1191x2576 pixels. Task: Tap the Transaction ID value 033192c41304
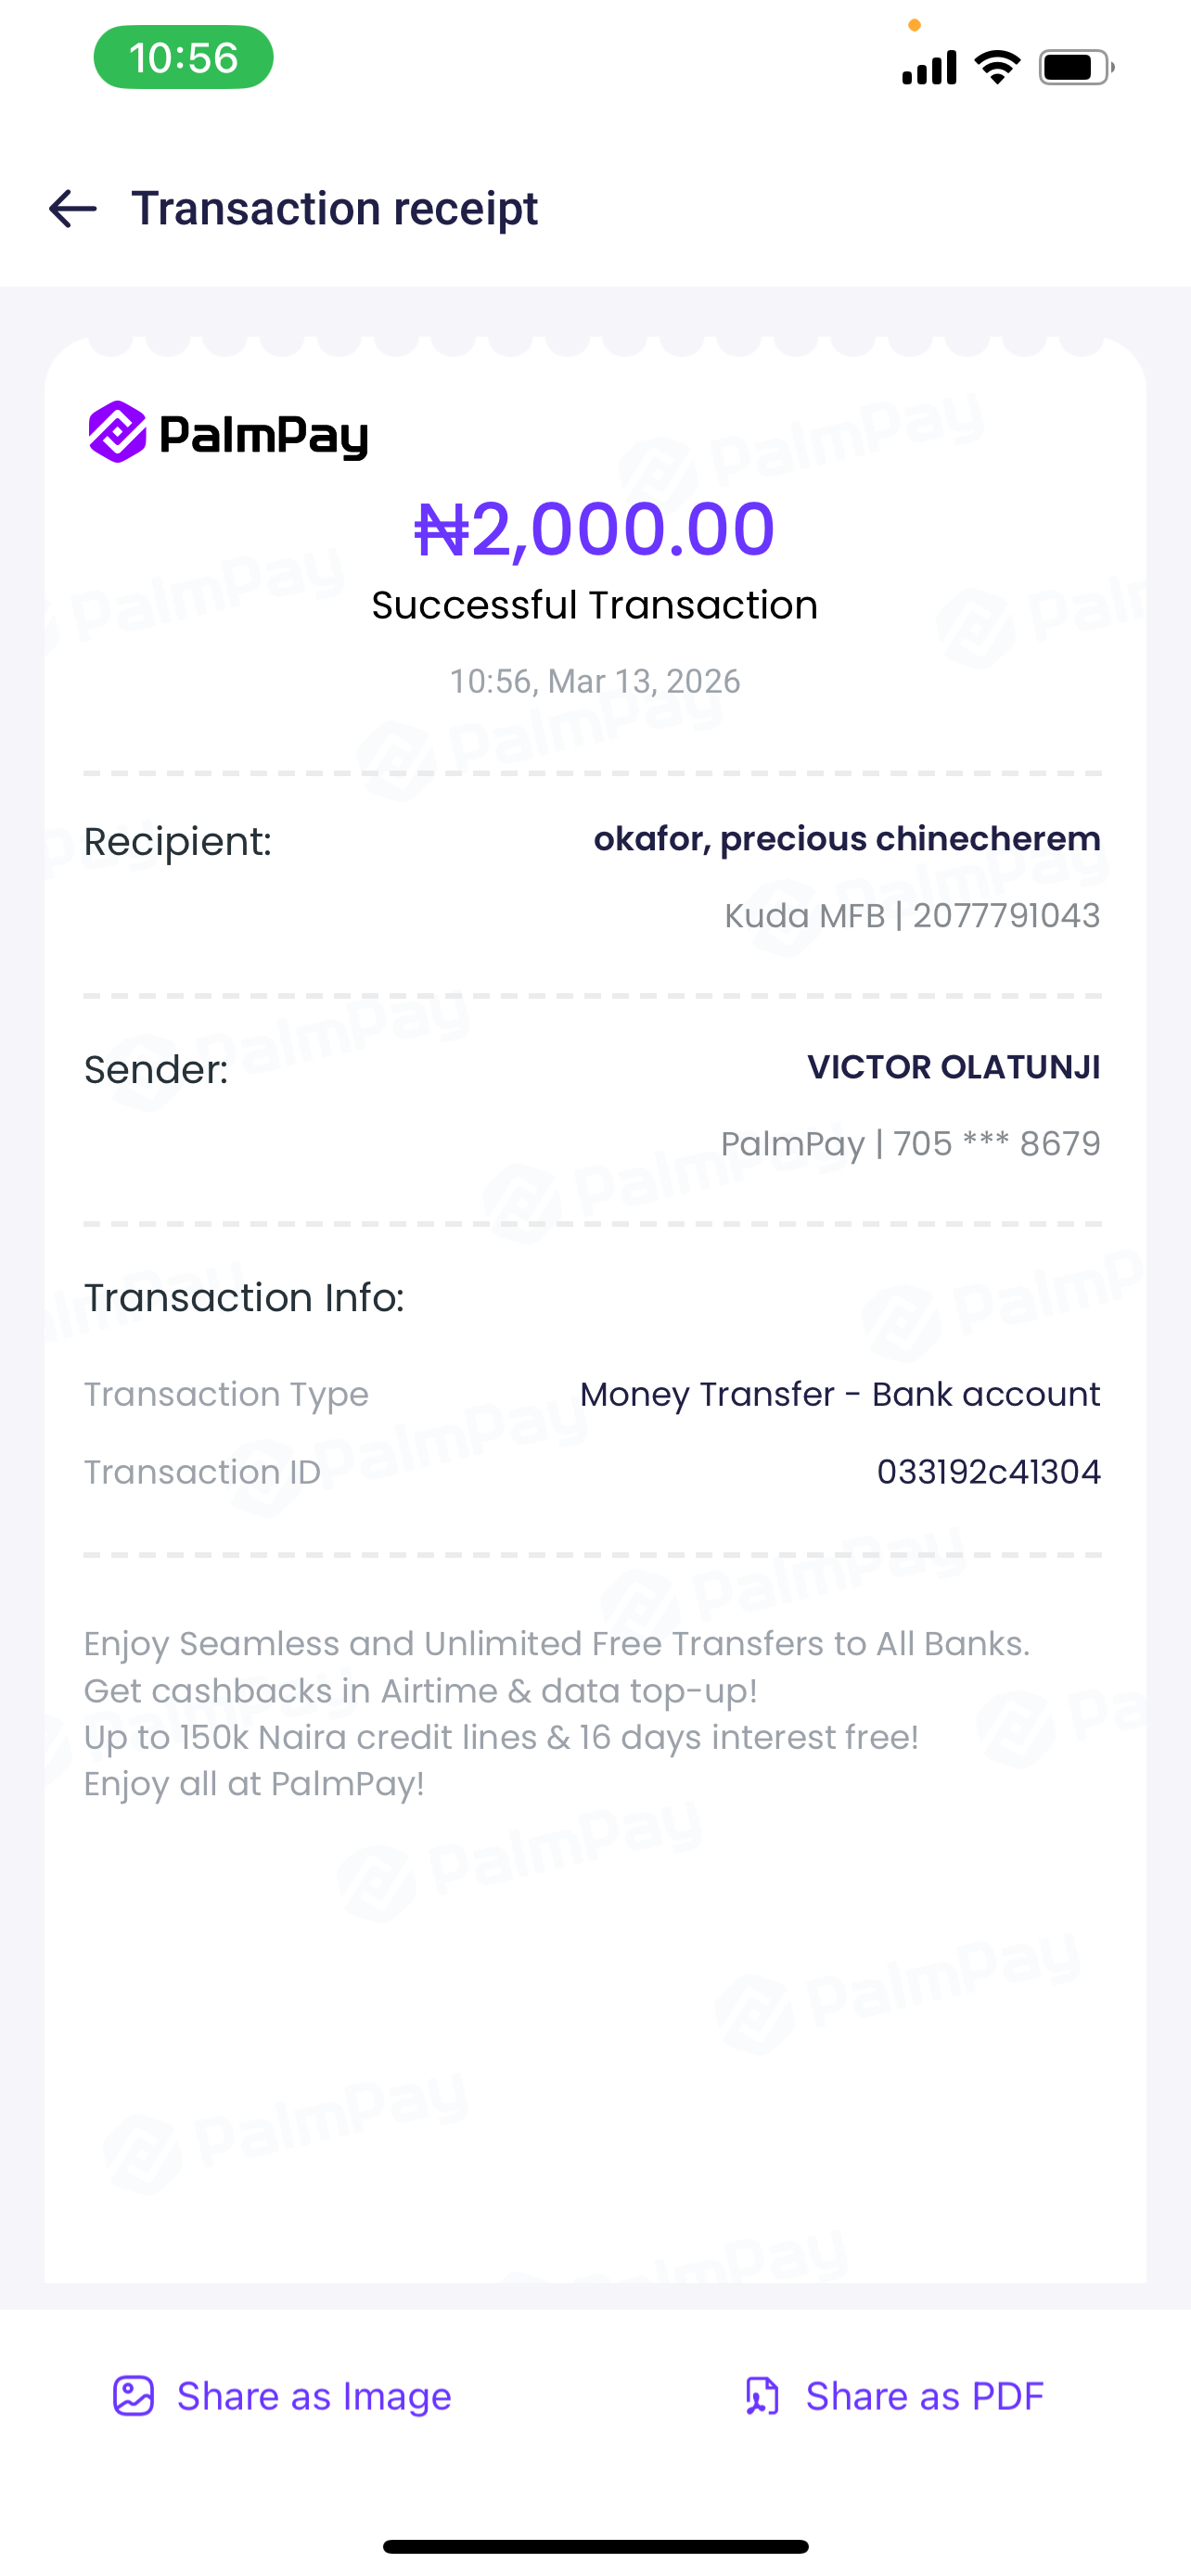[x=988, y=1472]
